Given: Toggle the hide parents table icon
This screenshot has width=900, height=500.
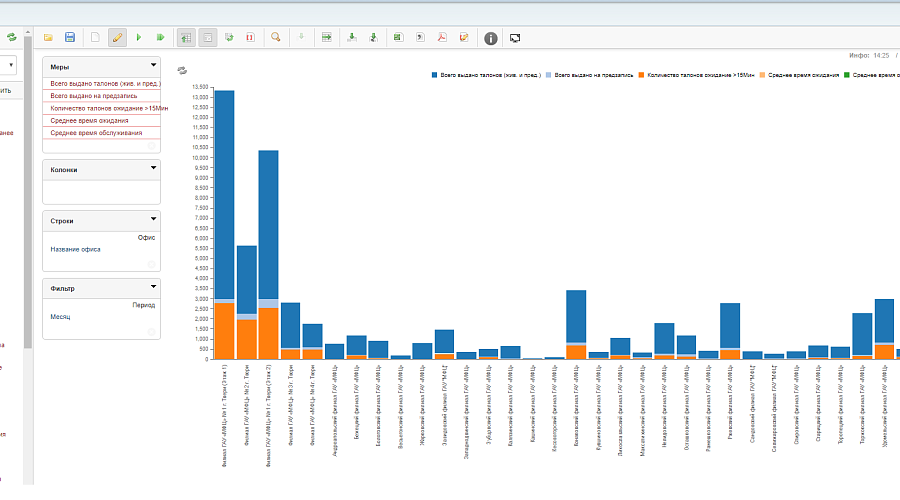Looking at the screenshot, I should click(x=185, y=38).
